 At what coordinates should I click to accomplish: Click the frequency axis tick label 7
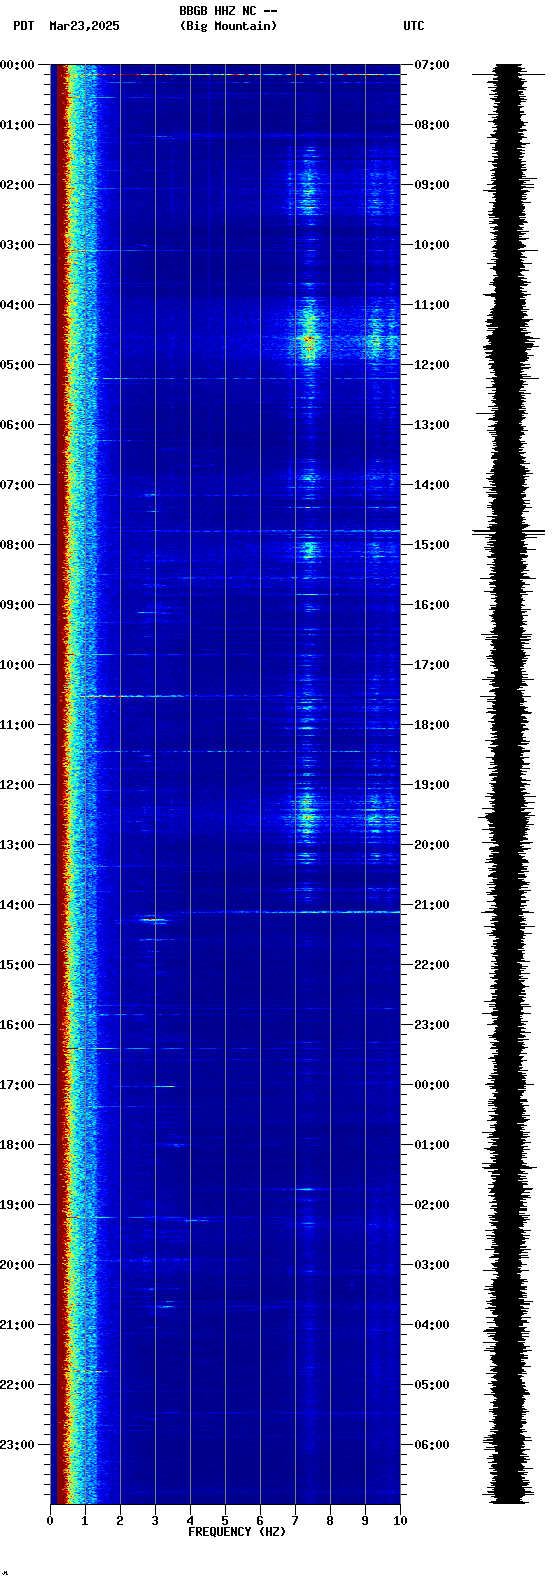[295, 1521]
